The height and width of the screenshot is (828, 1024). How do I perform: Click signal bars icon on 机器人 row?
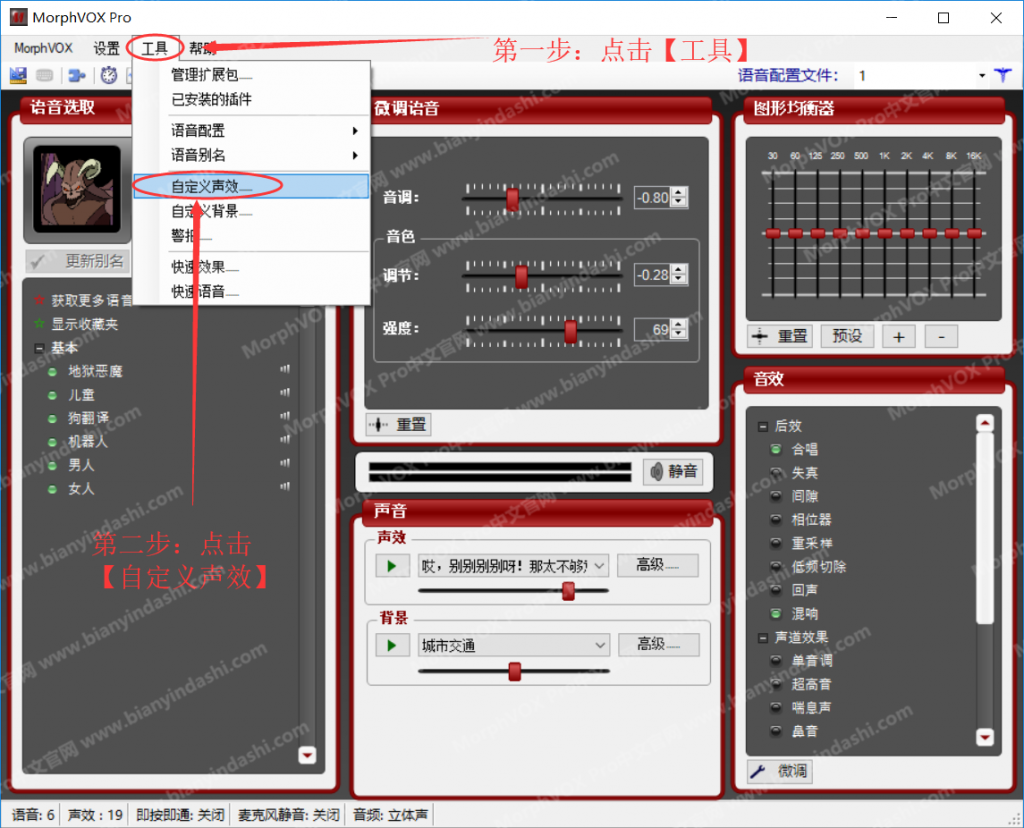pos(285,439)
